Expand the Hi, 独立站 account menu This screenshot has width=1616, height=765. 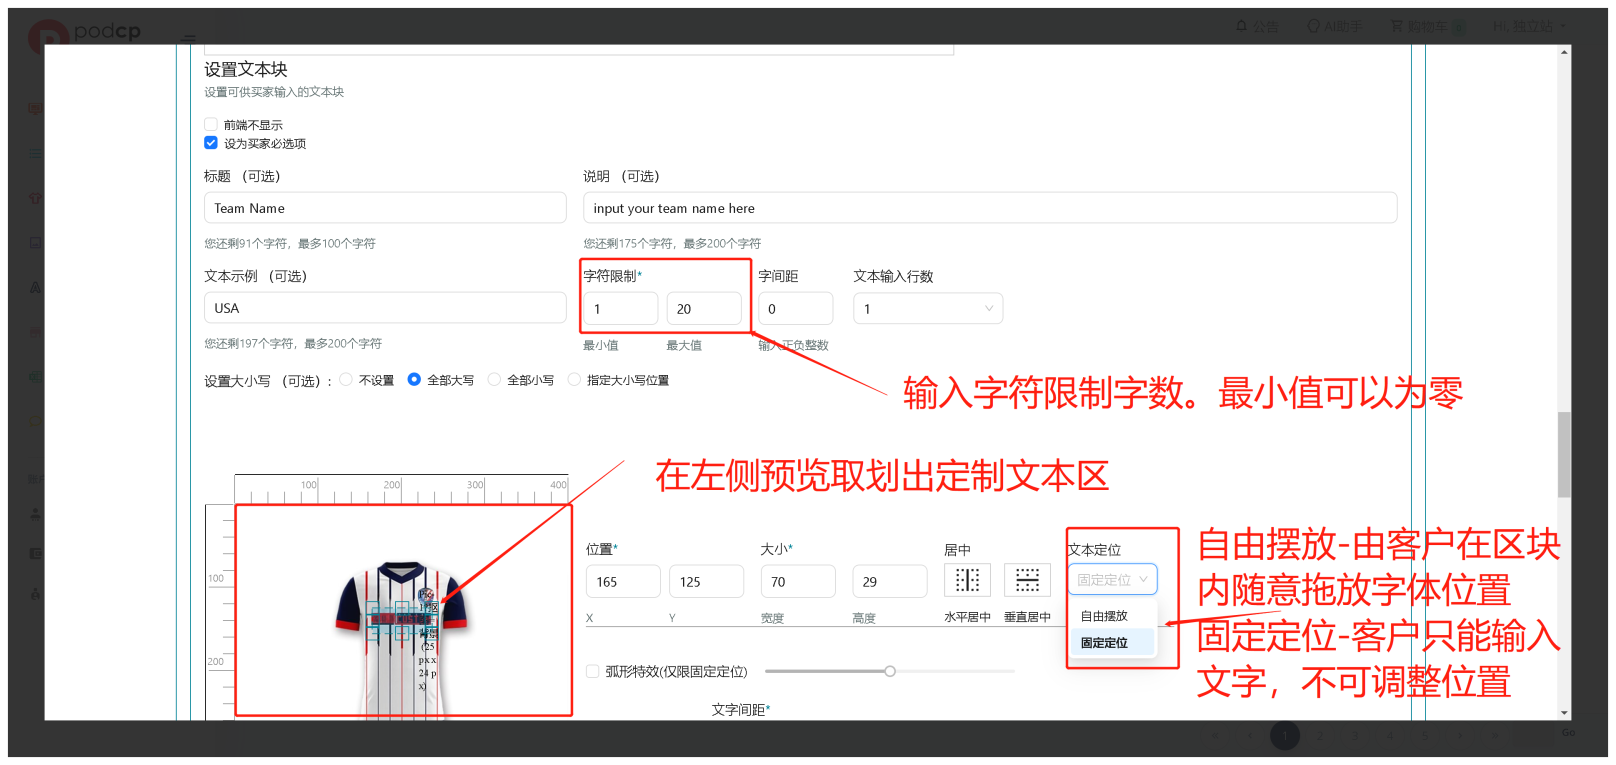1530,26
